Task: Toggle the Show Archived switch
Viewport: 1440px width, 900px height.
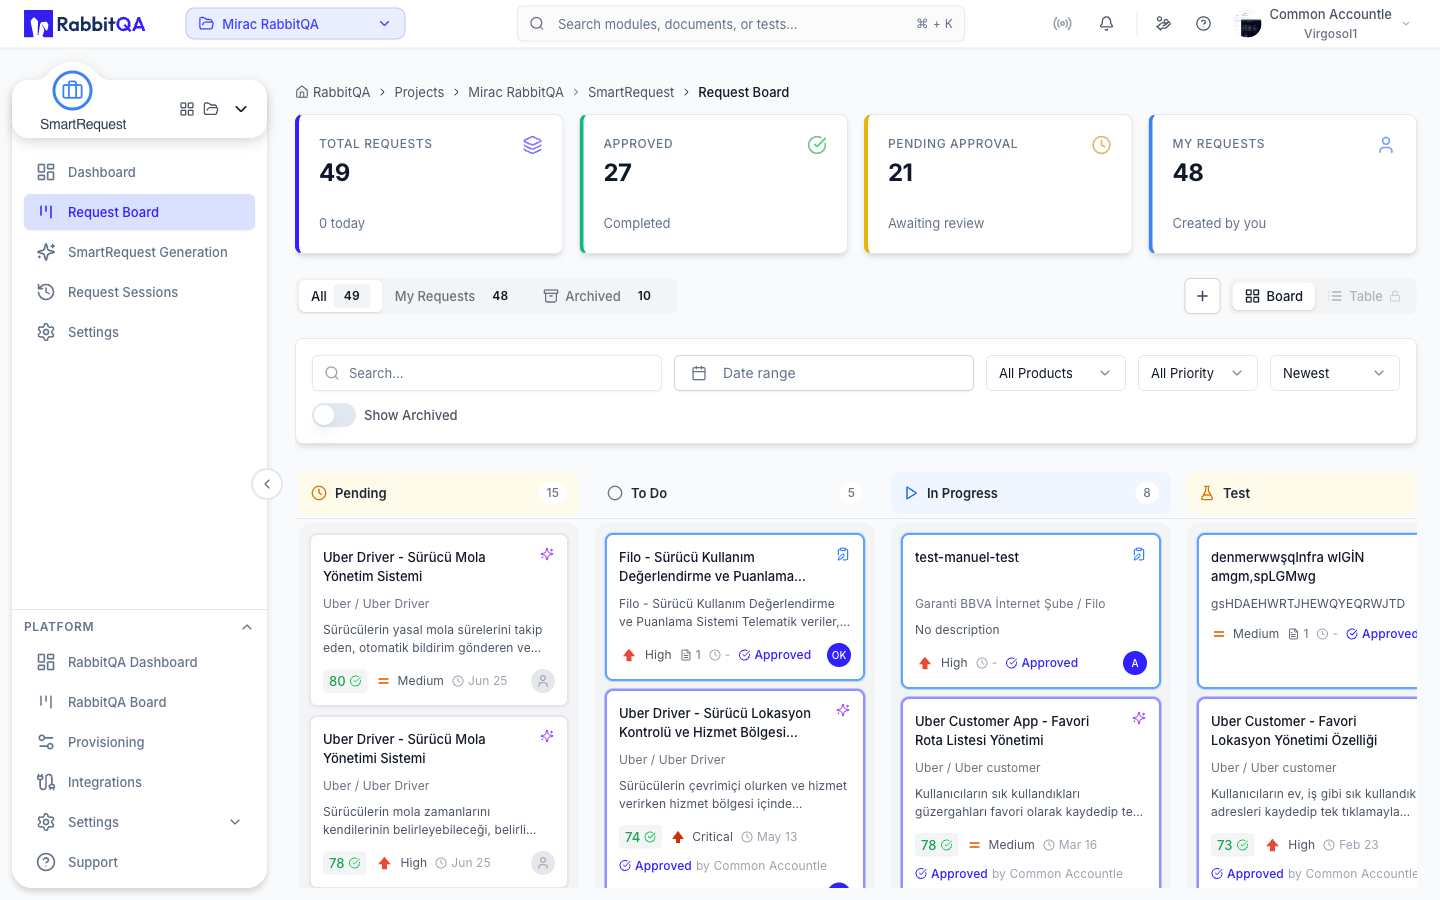Action: tap(334, 415)
